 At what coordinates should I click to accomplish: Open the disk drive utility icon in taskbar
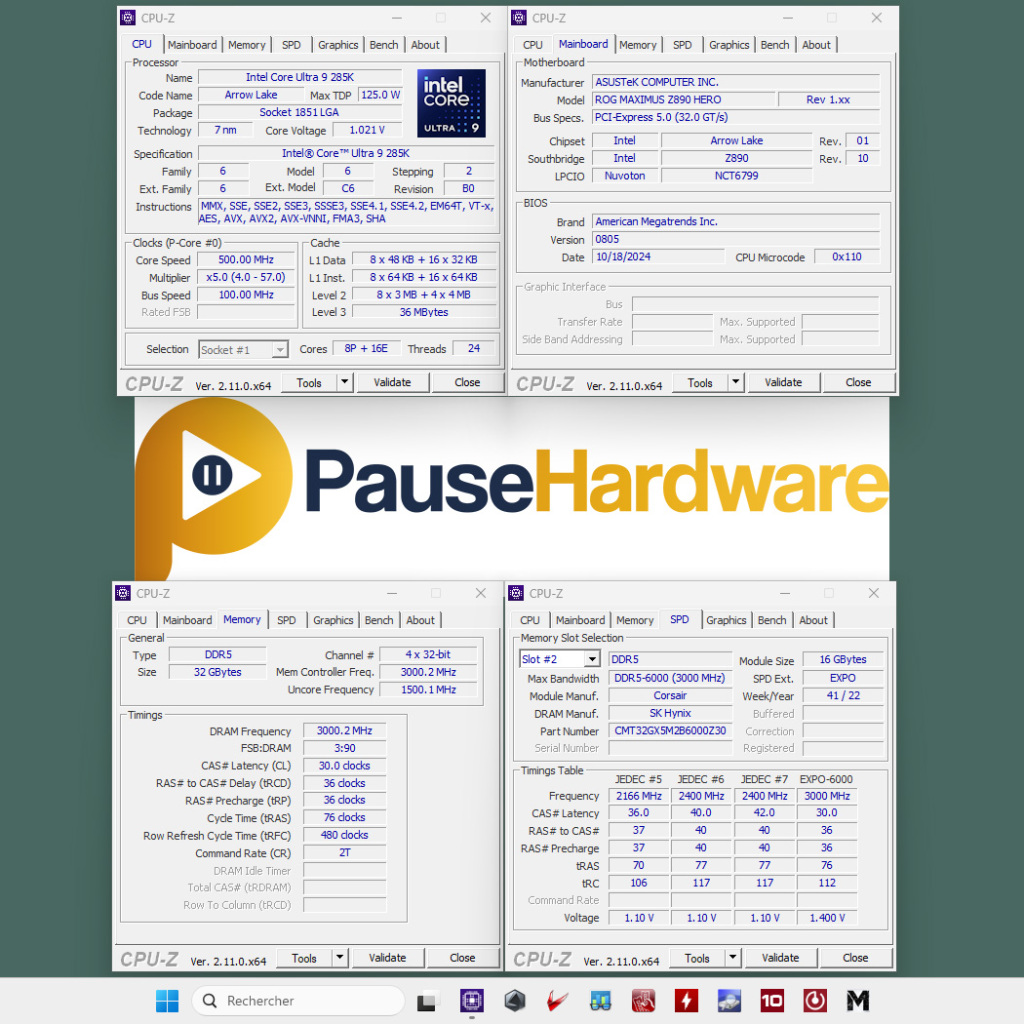(729, 1000)
